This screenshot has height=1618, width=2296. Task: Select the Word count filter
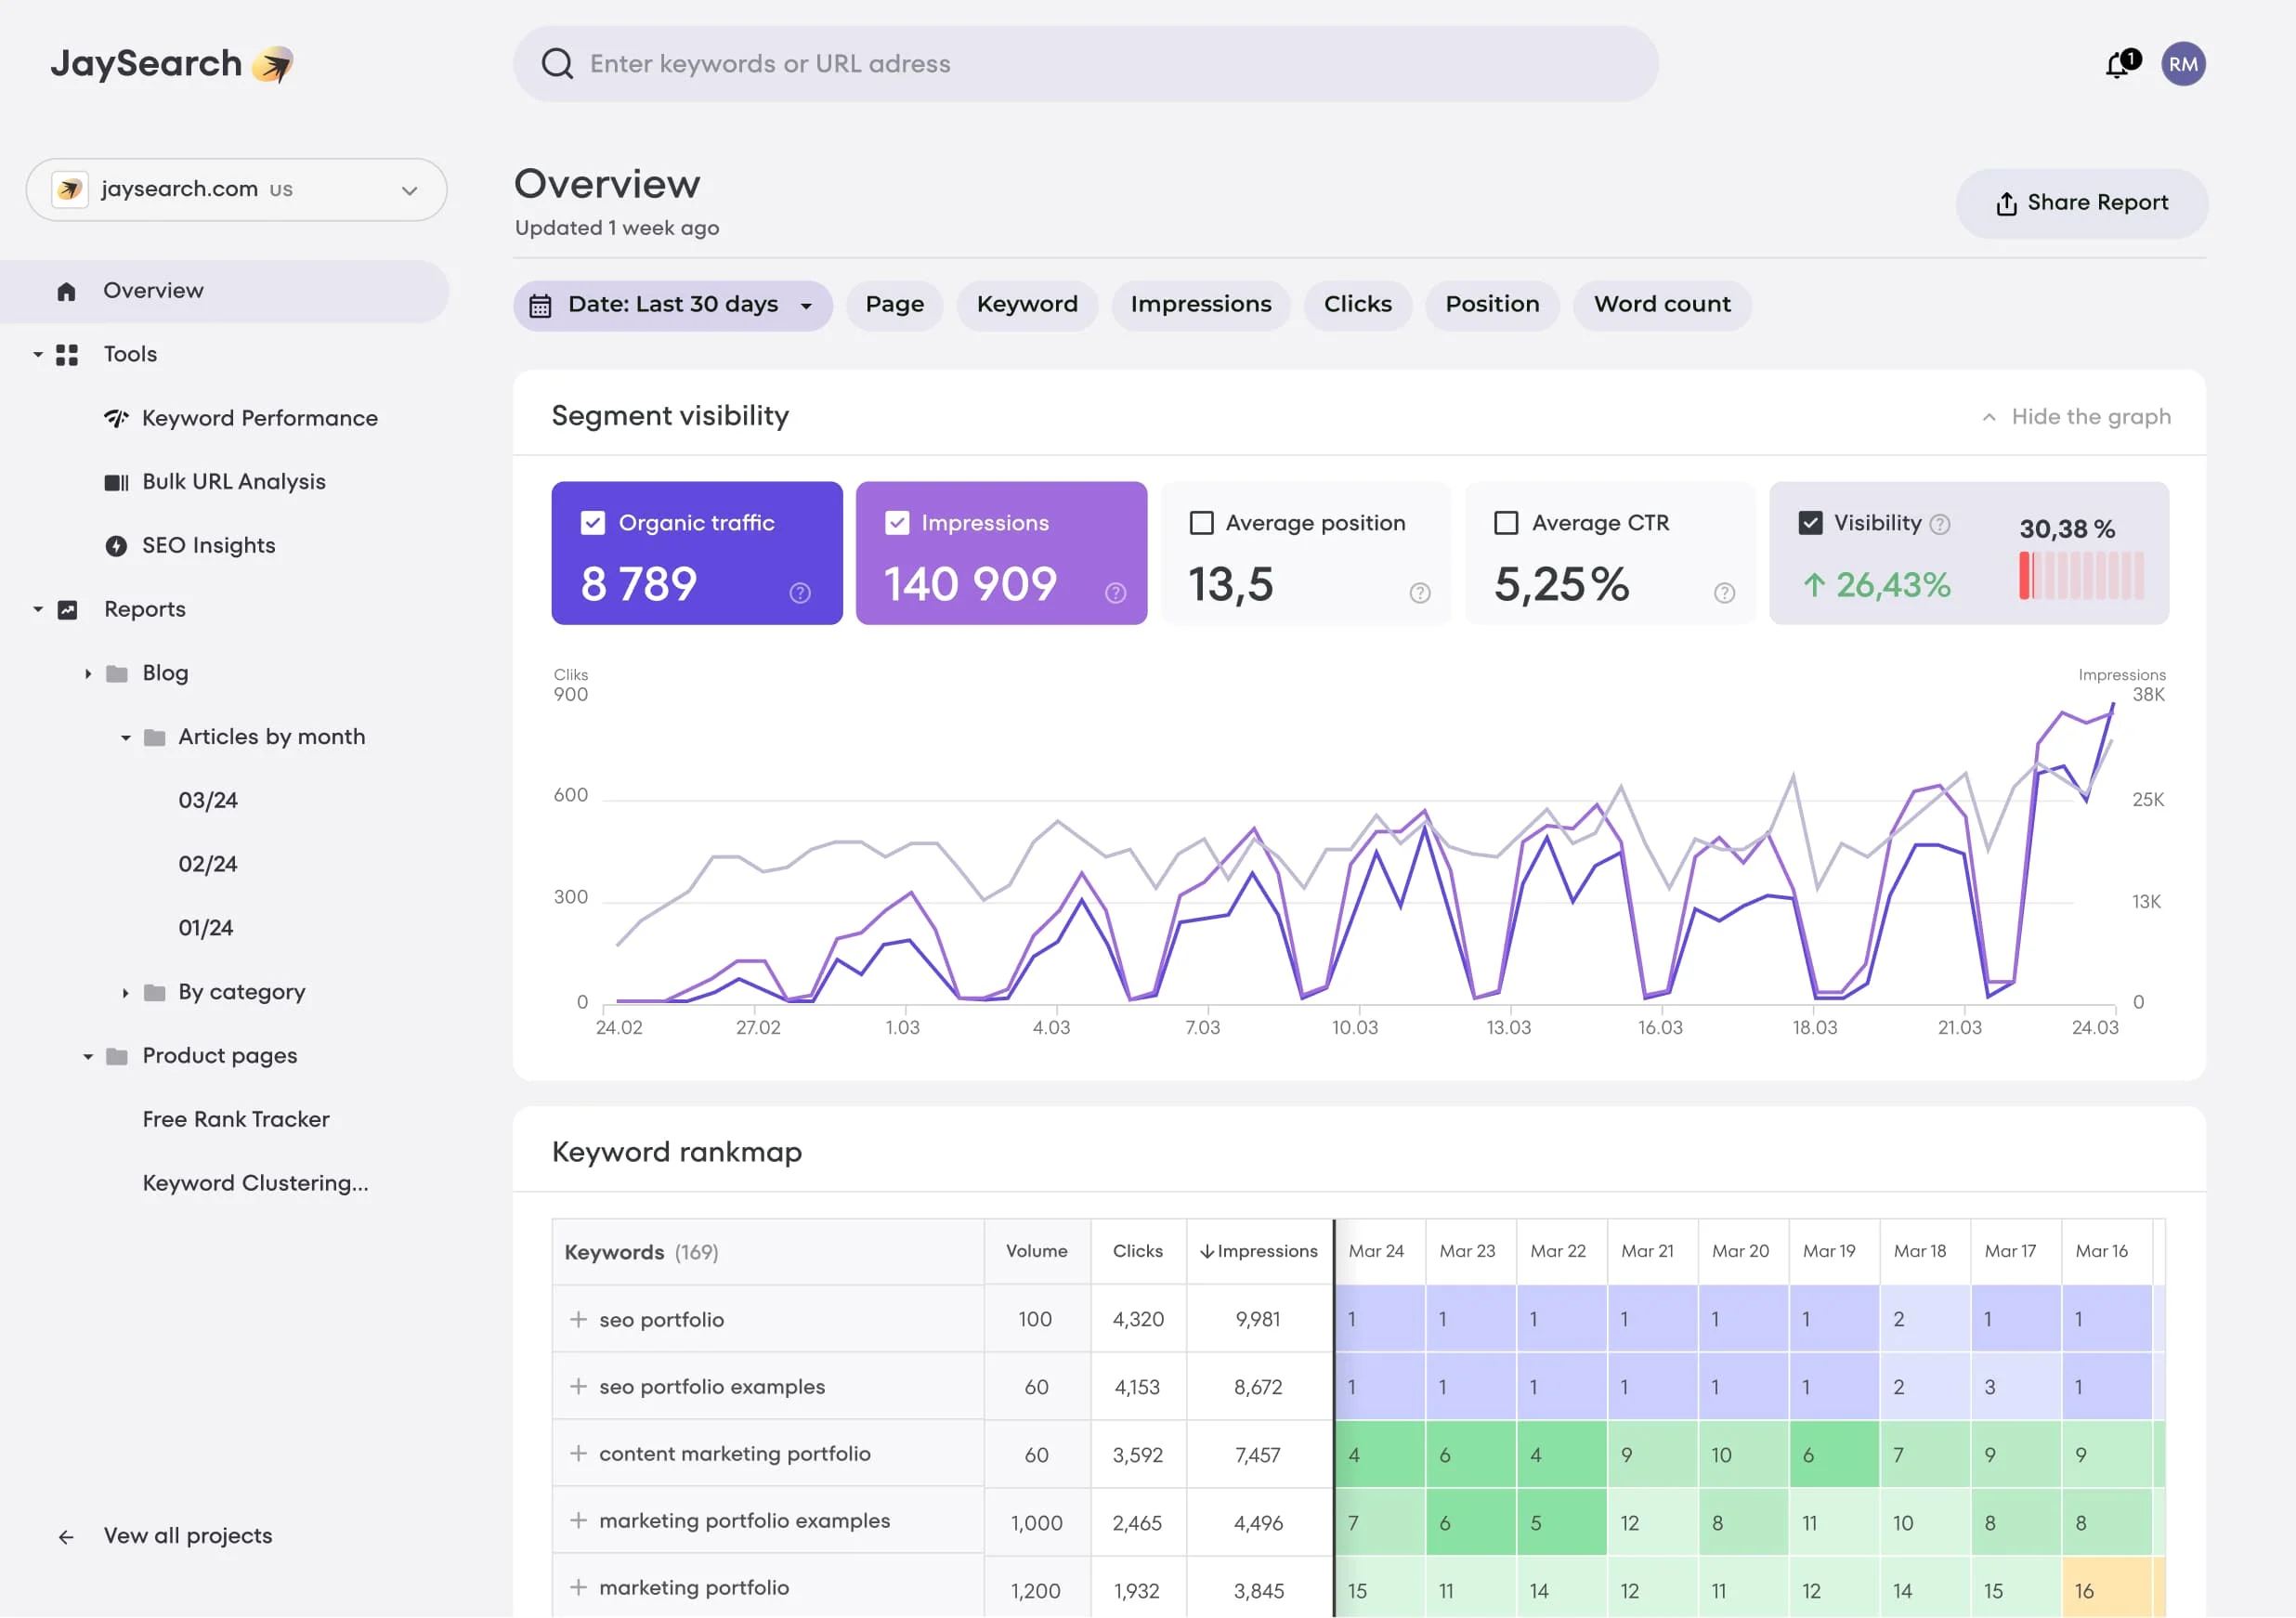[x=1662, y=304]
